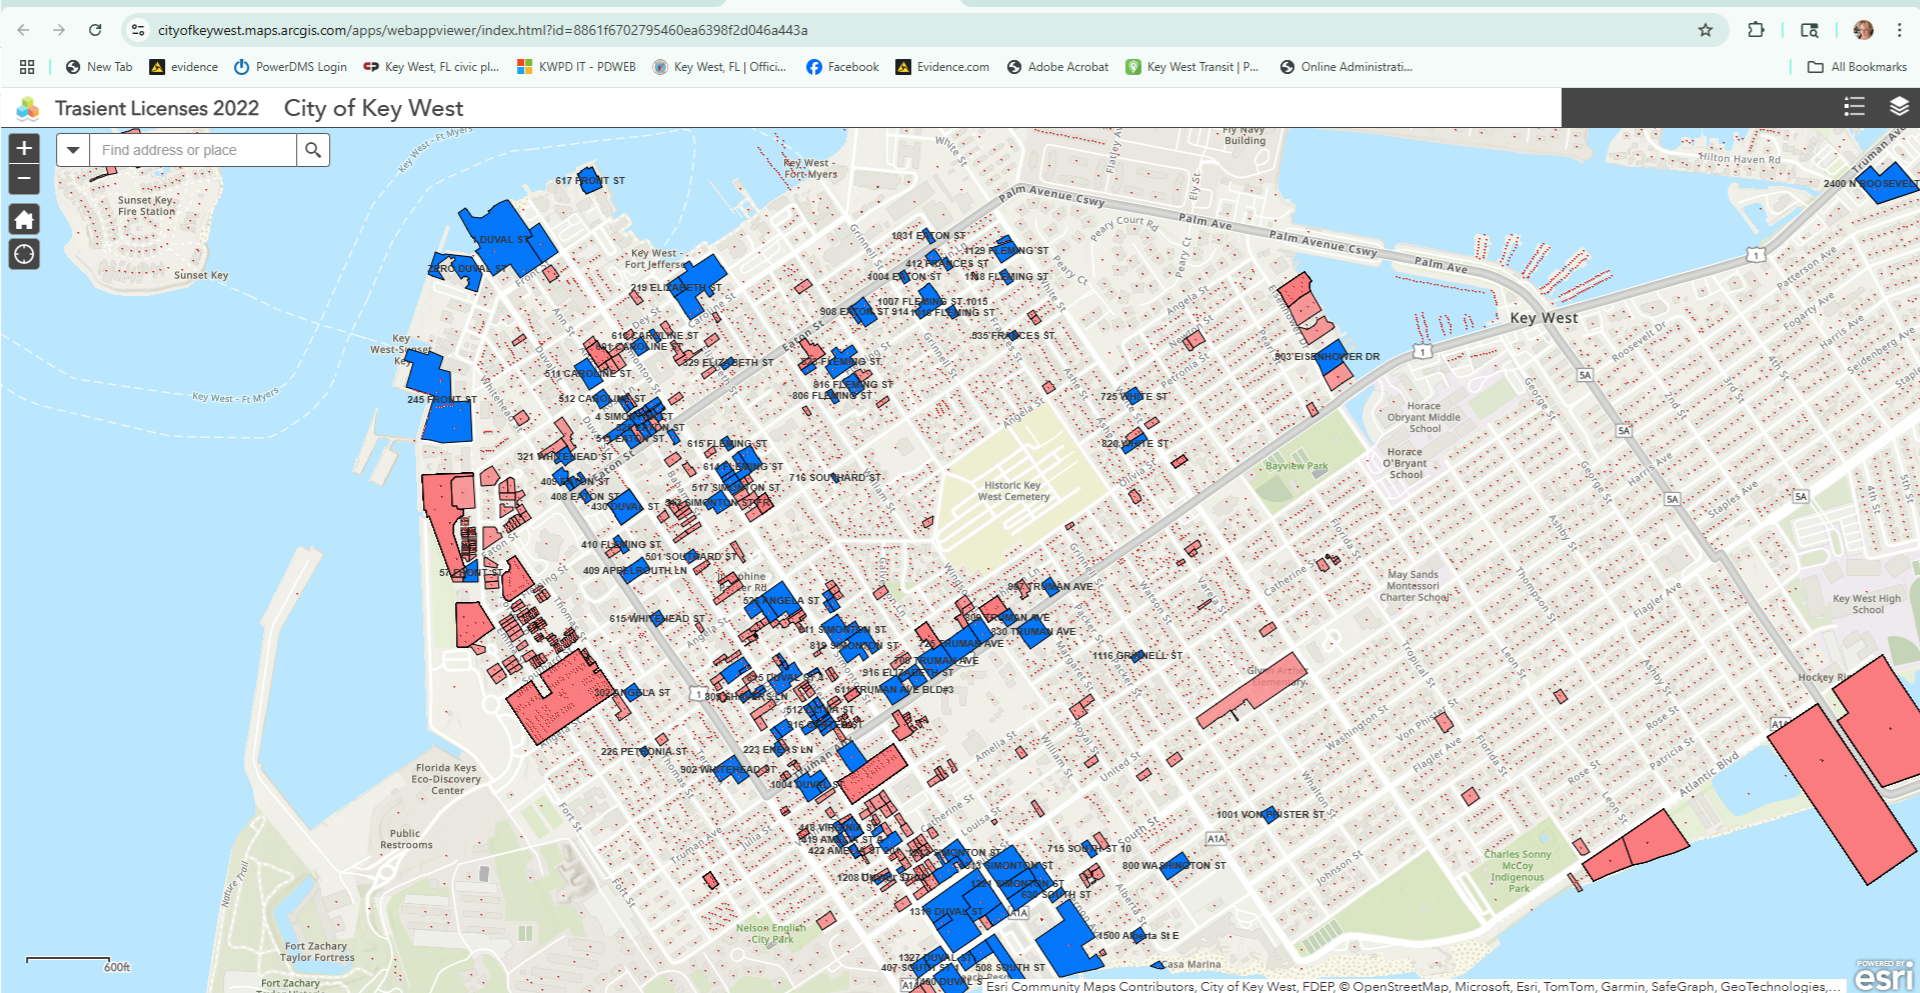Bookmark this page with the star icon
1920x993 pixels.
click(x=1705, y=30)
